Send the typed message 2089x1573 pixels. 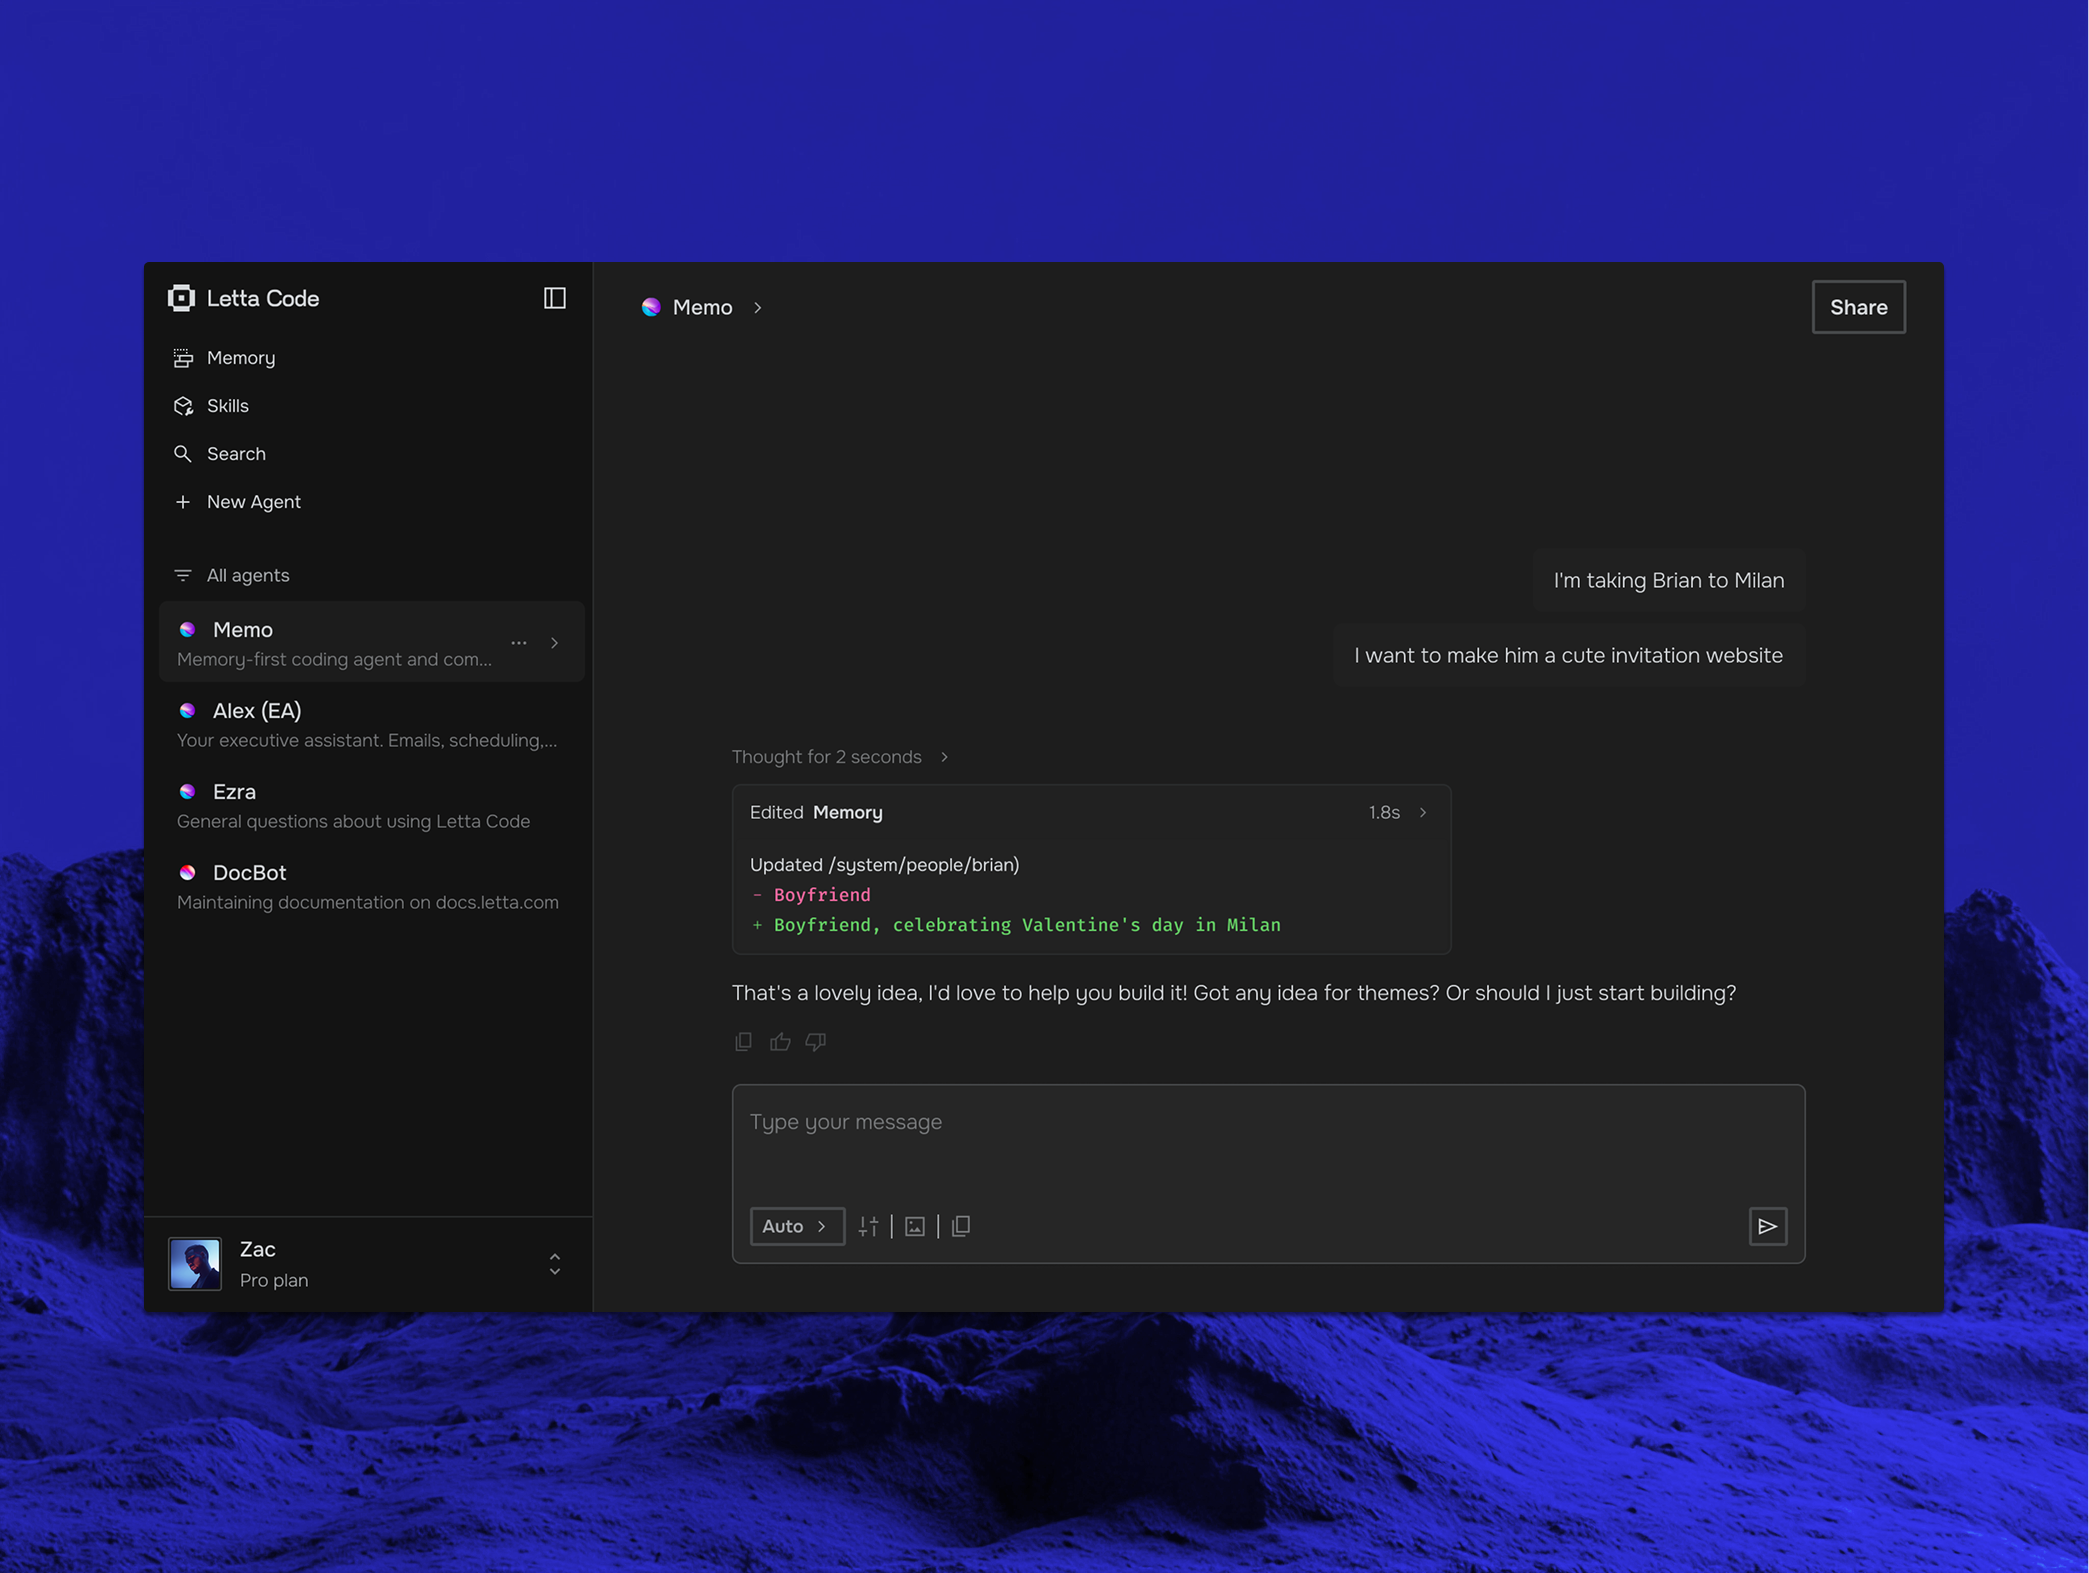(1768, 1227)
